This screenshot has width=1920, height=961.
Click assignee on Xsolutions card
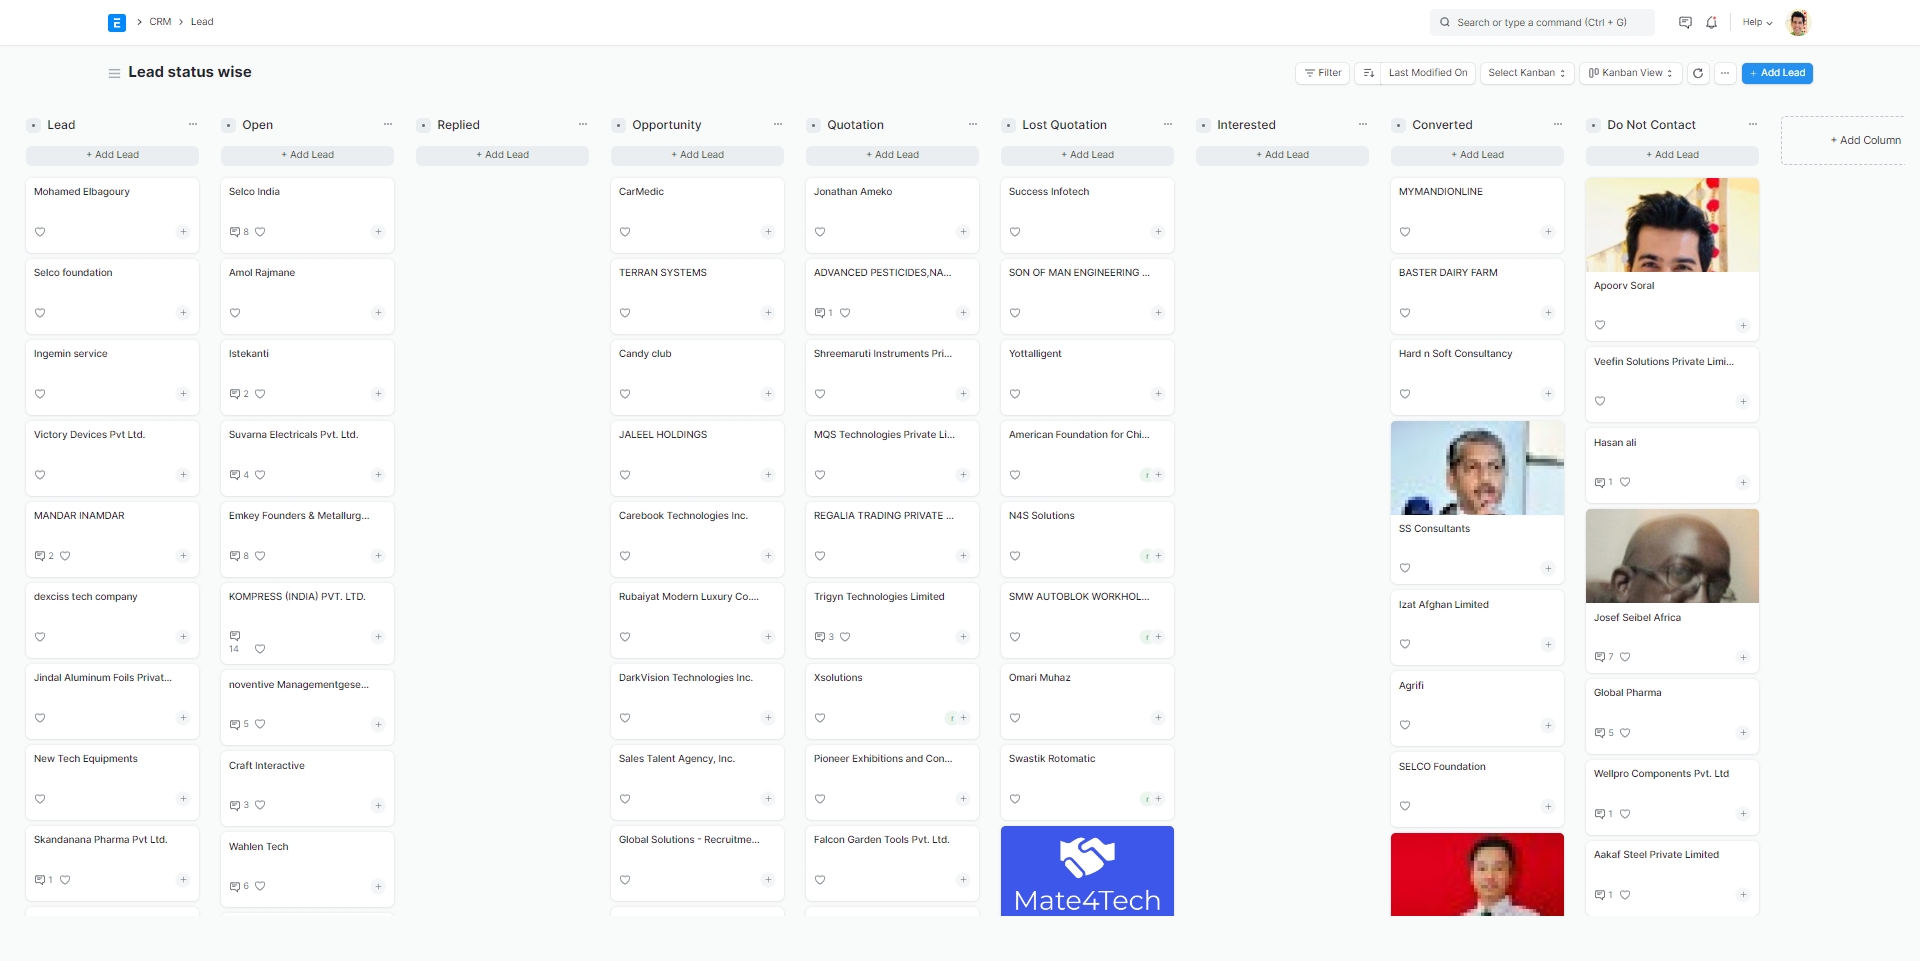coord(952,718)
